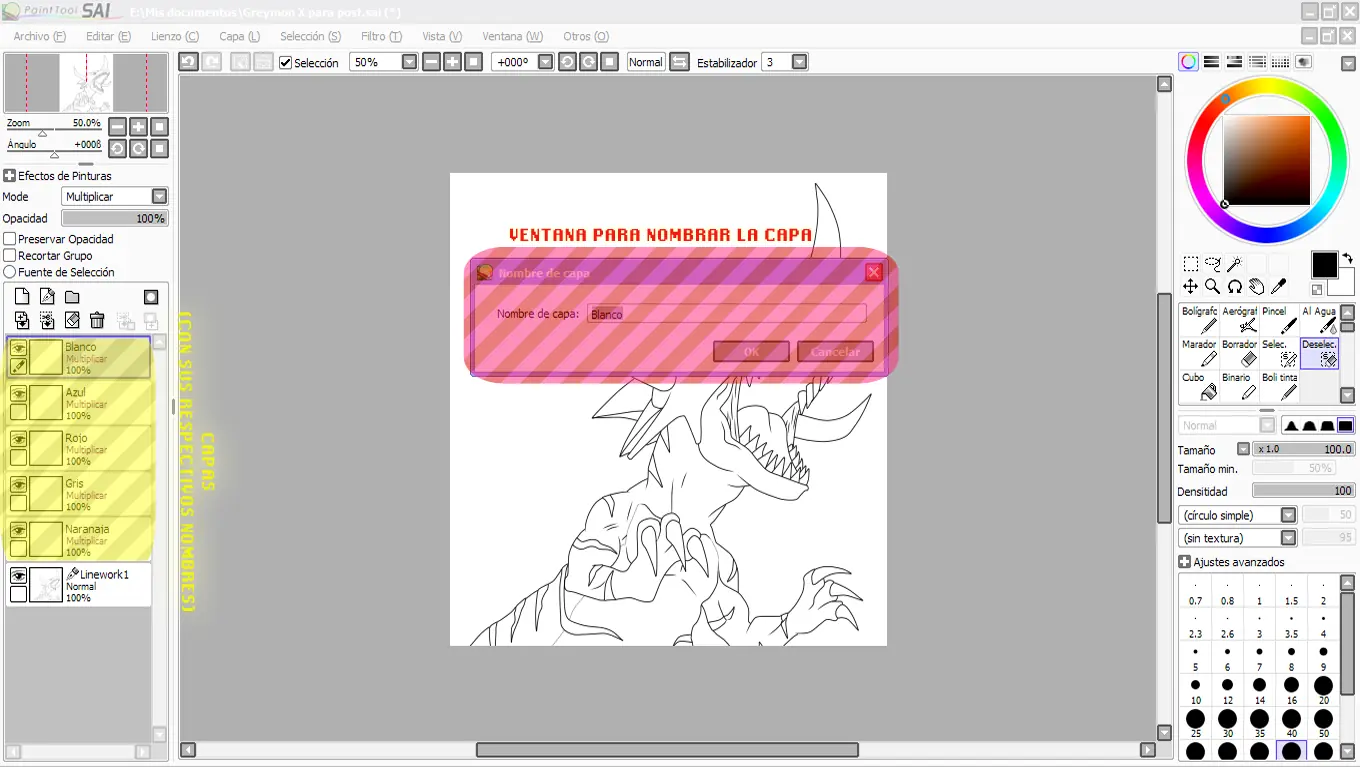
Task: Select the Move tool
Action: (1191, 287)
